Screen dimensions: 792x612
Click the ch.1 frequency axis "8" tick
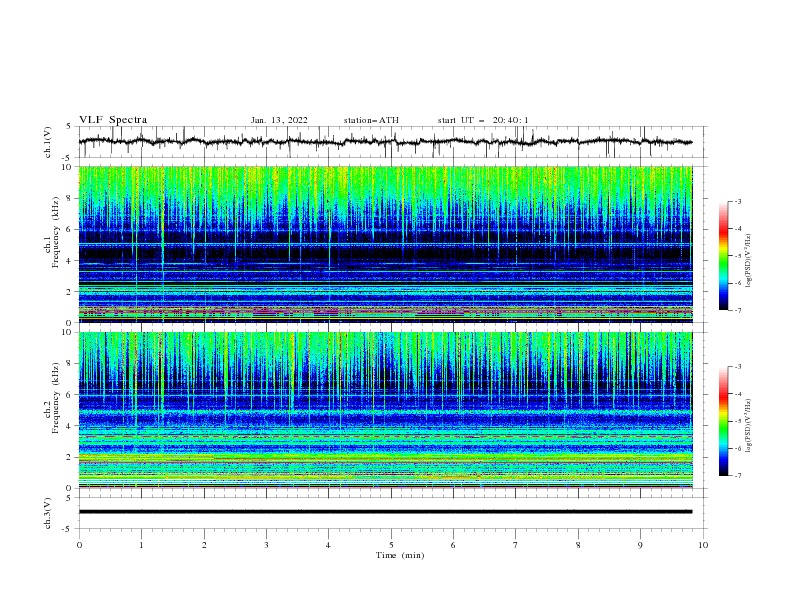(x=70, y=198)
